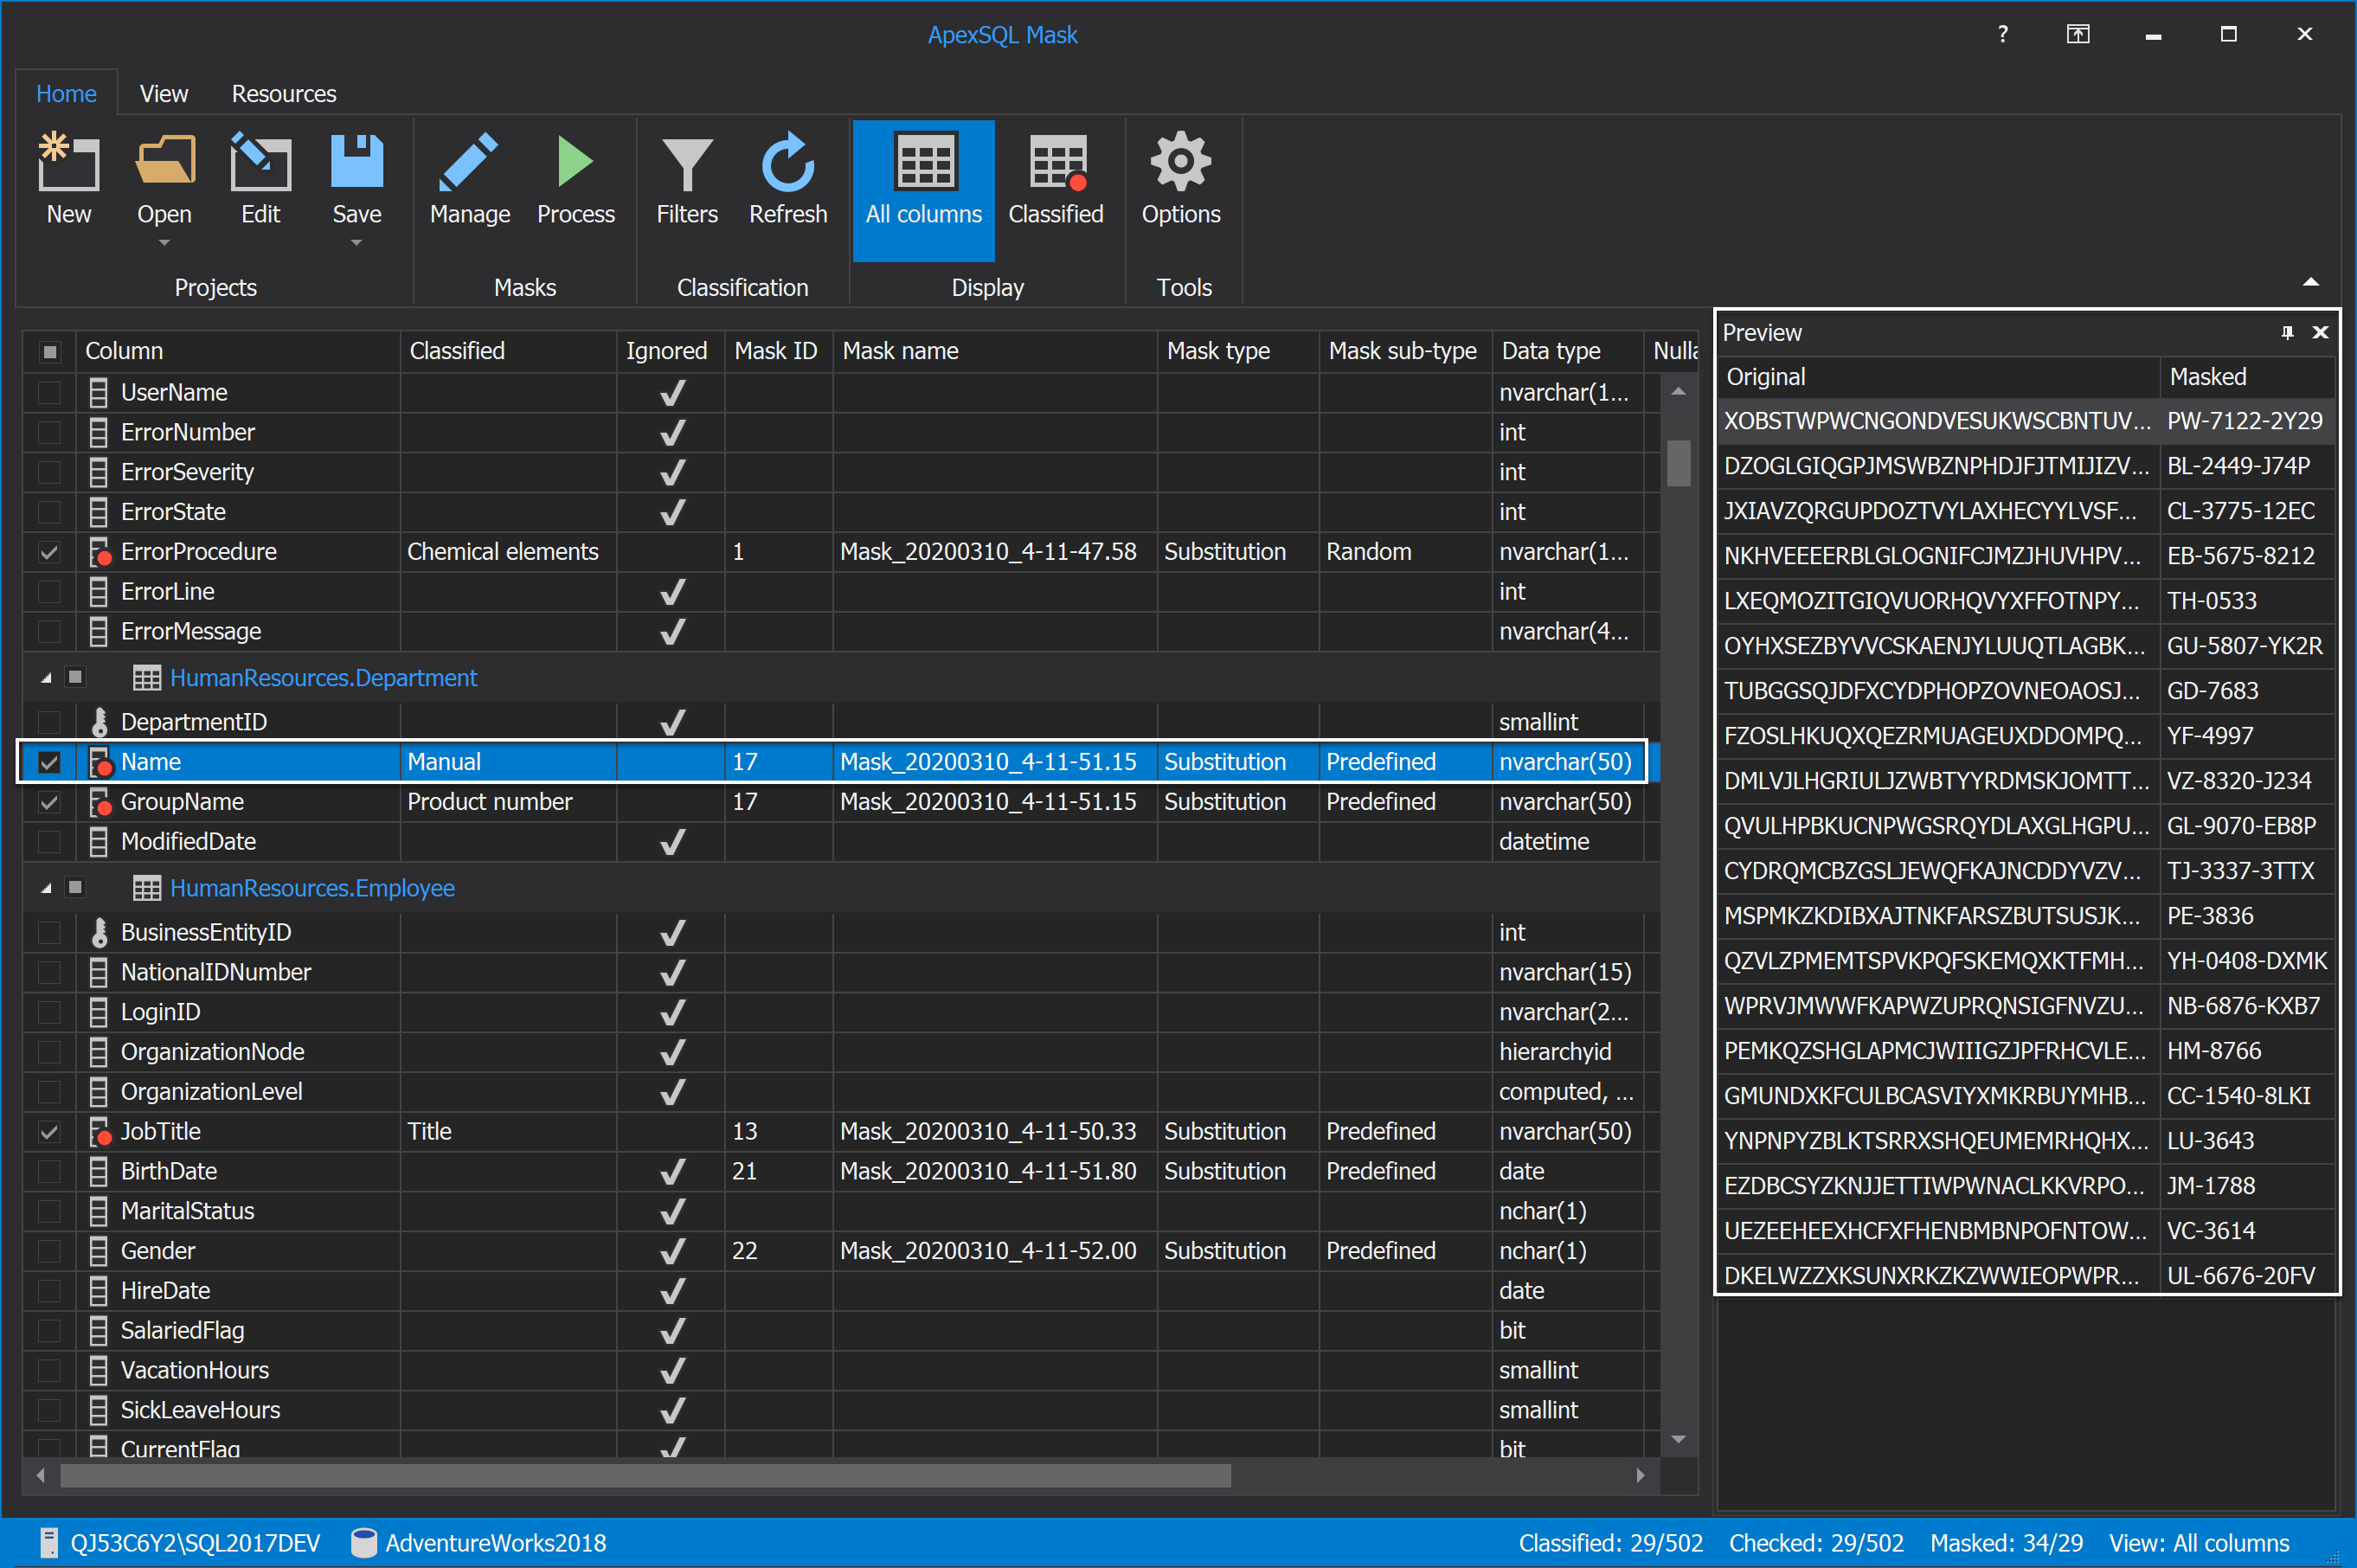The width and height of the screenshot is (2357, 1568).
Task: Expand the Open button dropdown
Action: coord(164,243)
